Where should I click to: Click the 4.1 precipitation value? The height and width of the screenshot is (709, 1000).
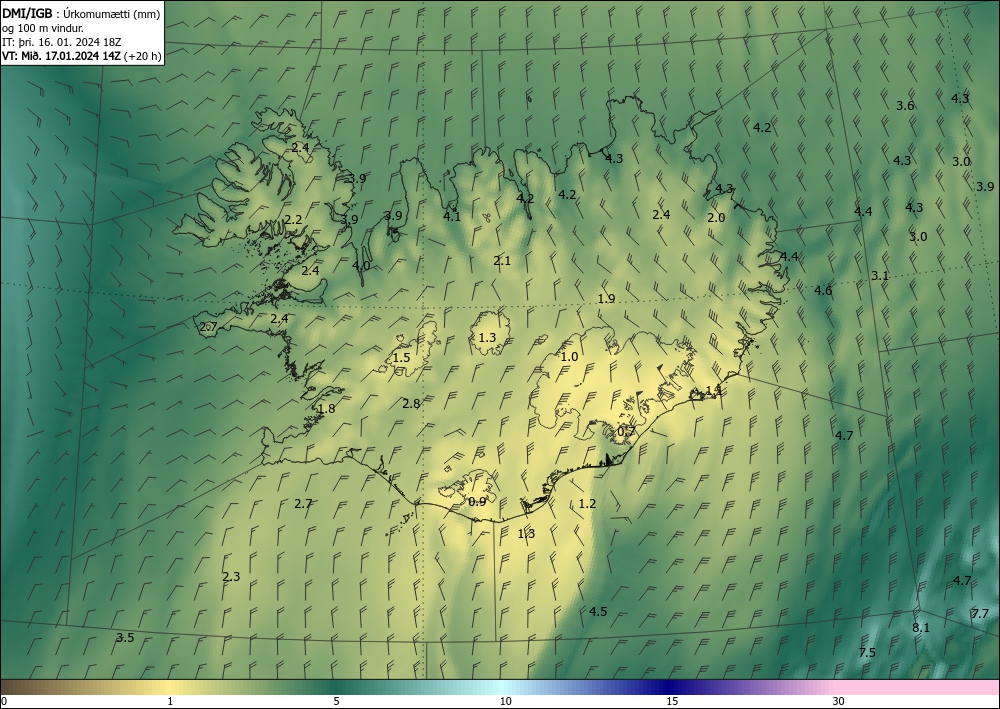pyautogui.click(x=452, y=217)
